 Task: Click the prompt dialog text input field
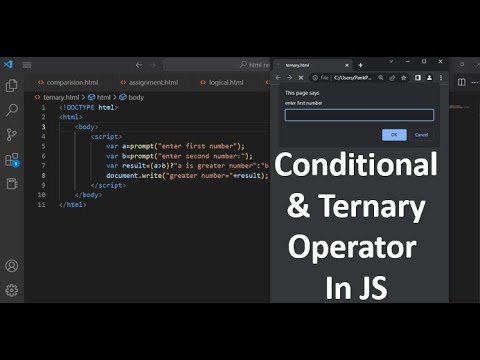(x=359, y=115)
